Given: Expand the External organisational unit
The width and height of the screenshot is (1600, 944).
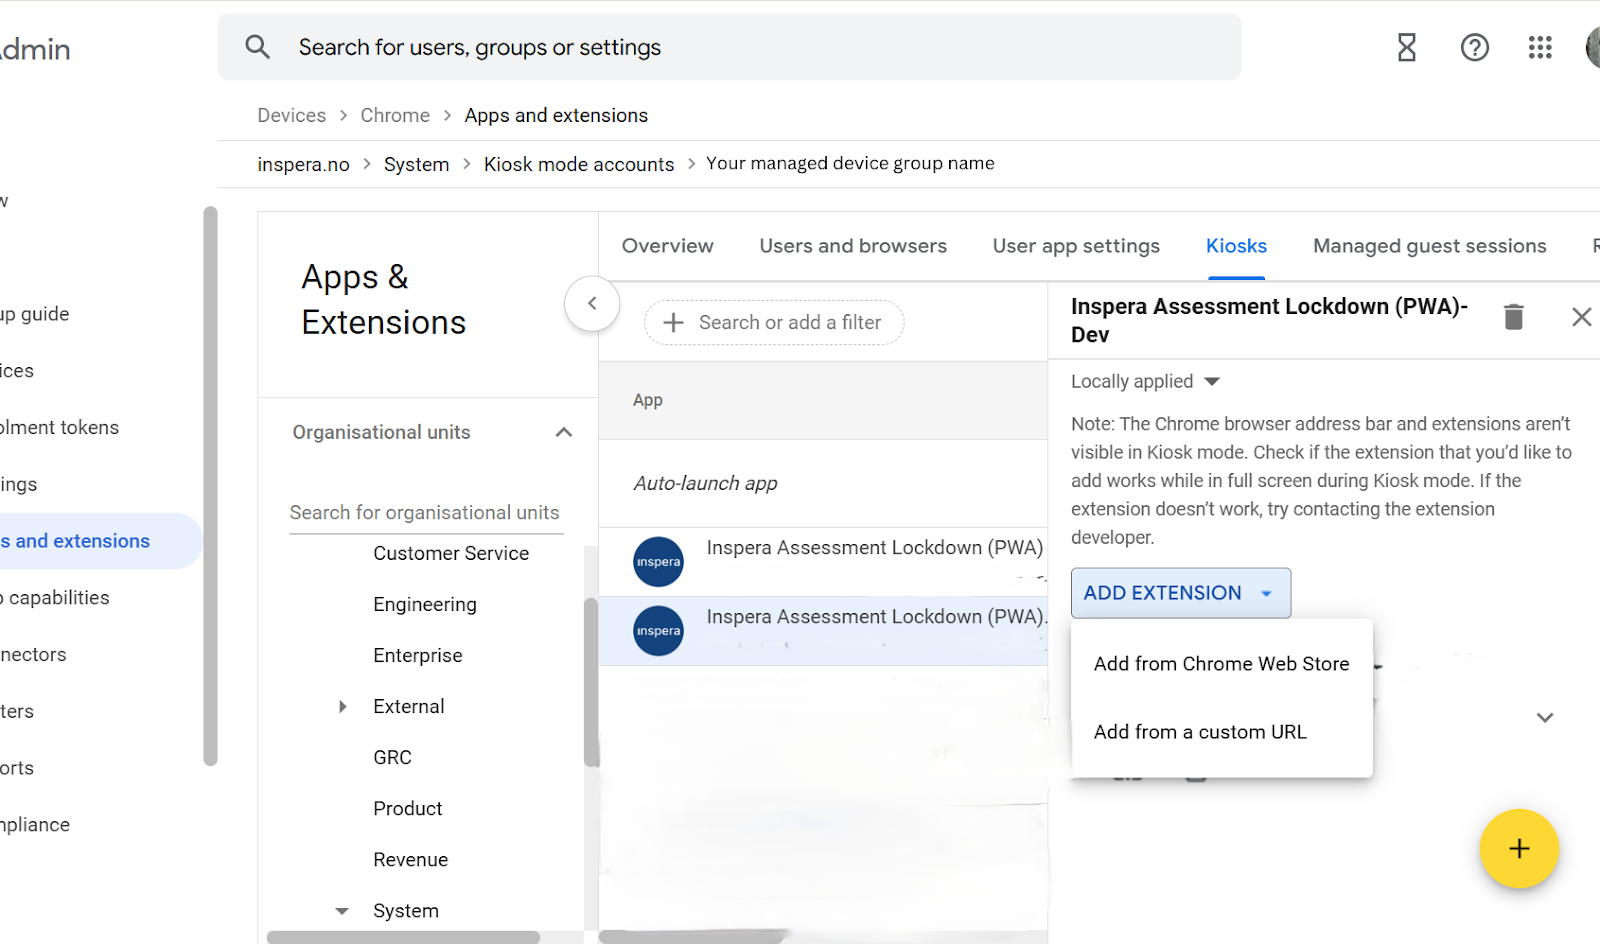Looking at the screenshot, I should (x=343, y=706).
